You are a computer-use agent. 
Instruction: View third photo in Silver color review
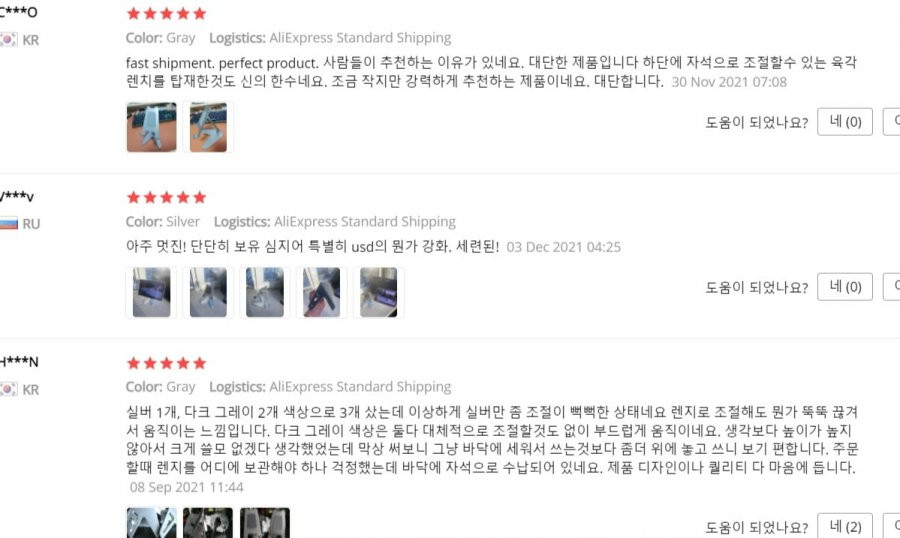click(x=265, y=292)
